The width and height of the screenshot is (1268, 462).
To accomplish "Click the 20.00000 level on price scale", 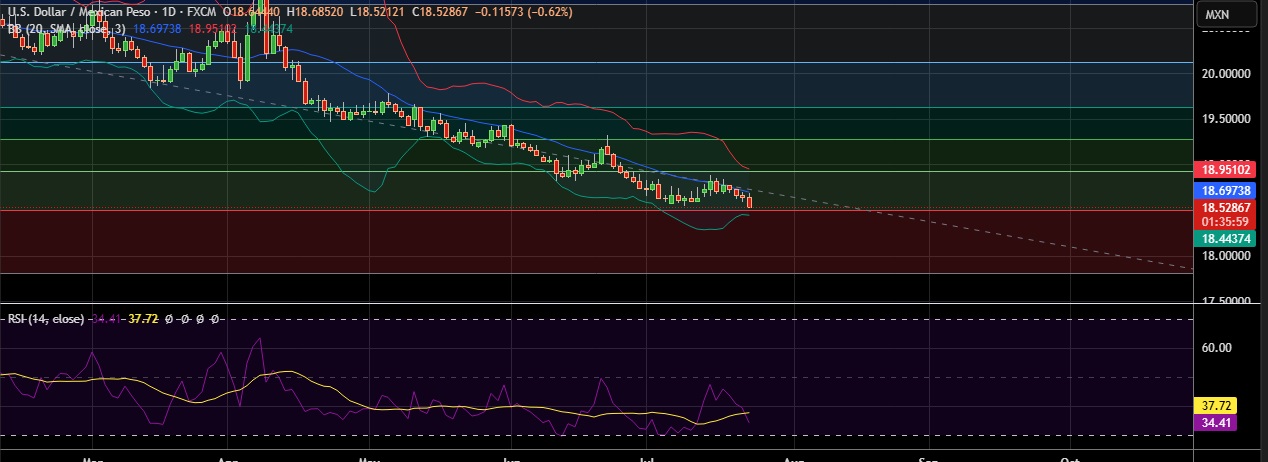I will (1224, 74).
